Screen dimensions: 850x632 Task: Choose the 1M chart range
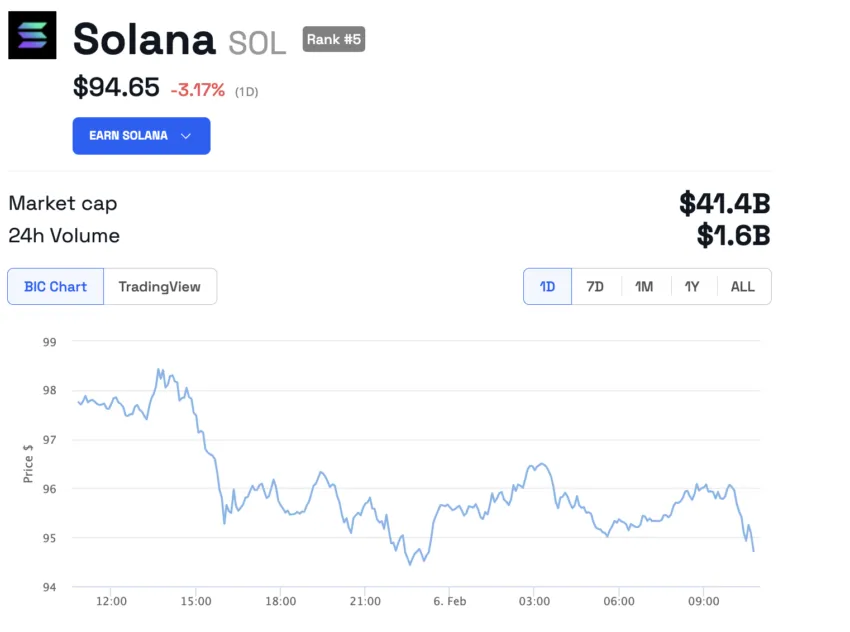[644, 287]
